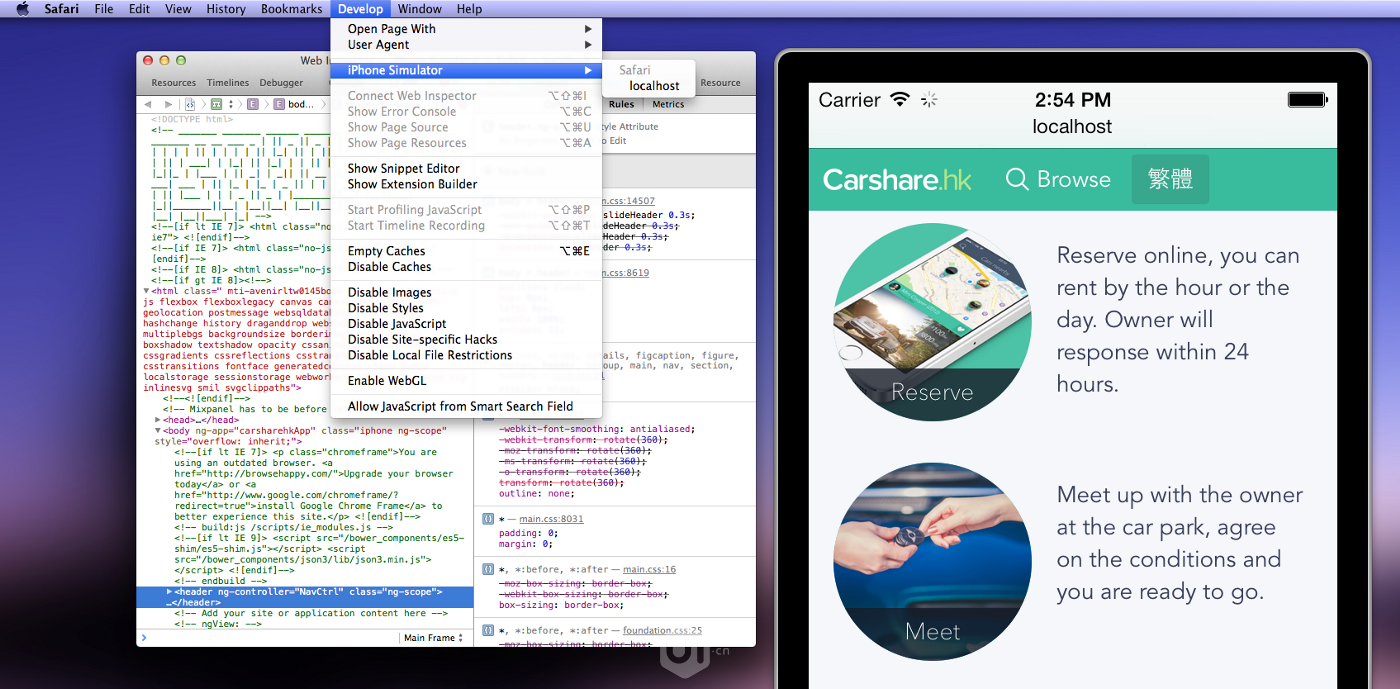Click the '<!-- endbuild -->' comment line
The height and width of the screenshot is (689, 1400).
point(220,581)
